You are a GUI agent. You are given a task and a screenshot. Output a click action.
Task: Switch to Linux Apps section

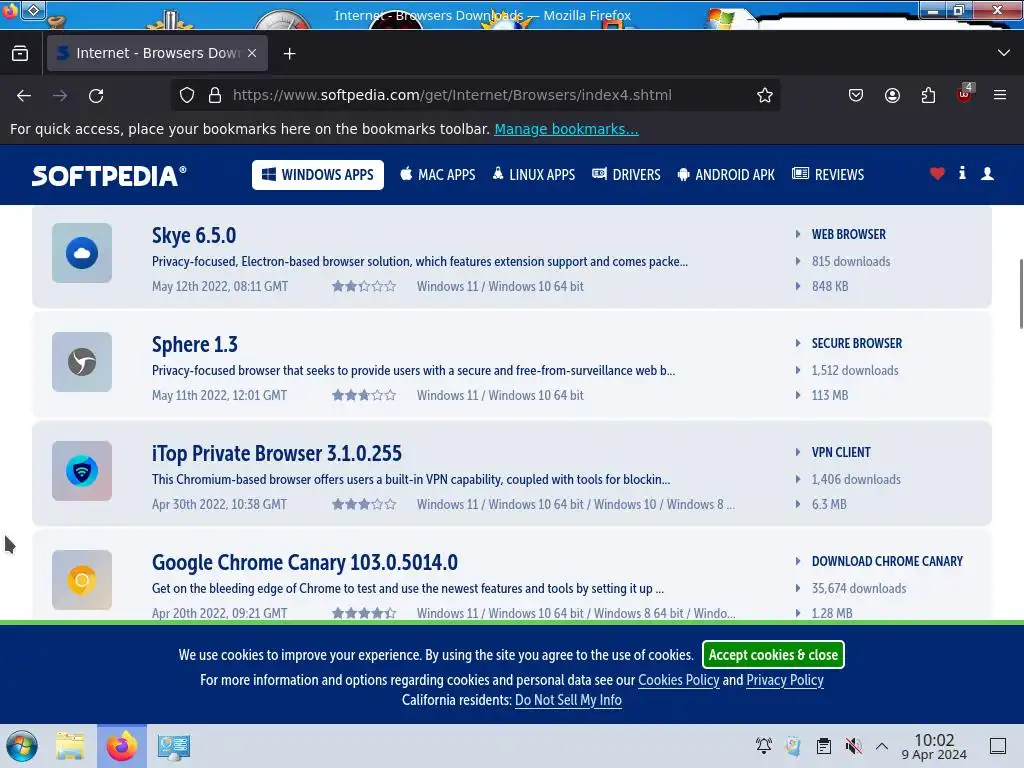[534, 175]
